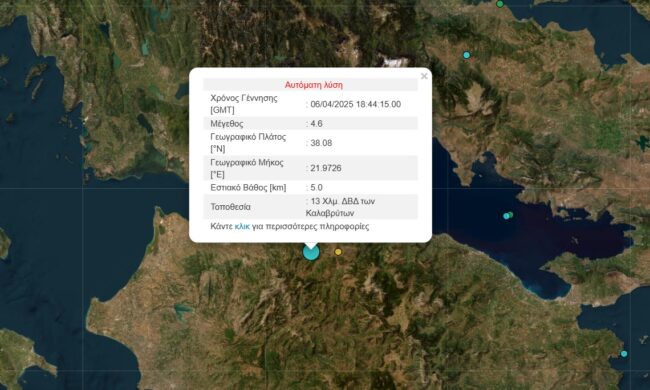This screenshot has height=390, width=650.
Task: Click the 'Μέγεθος' label row
Action: (x=310, y=124)
